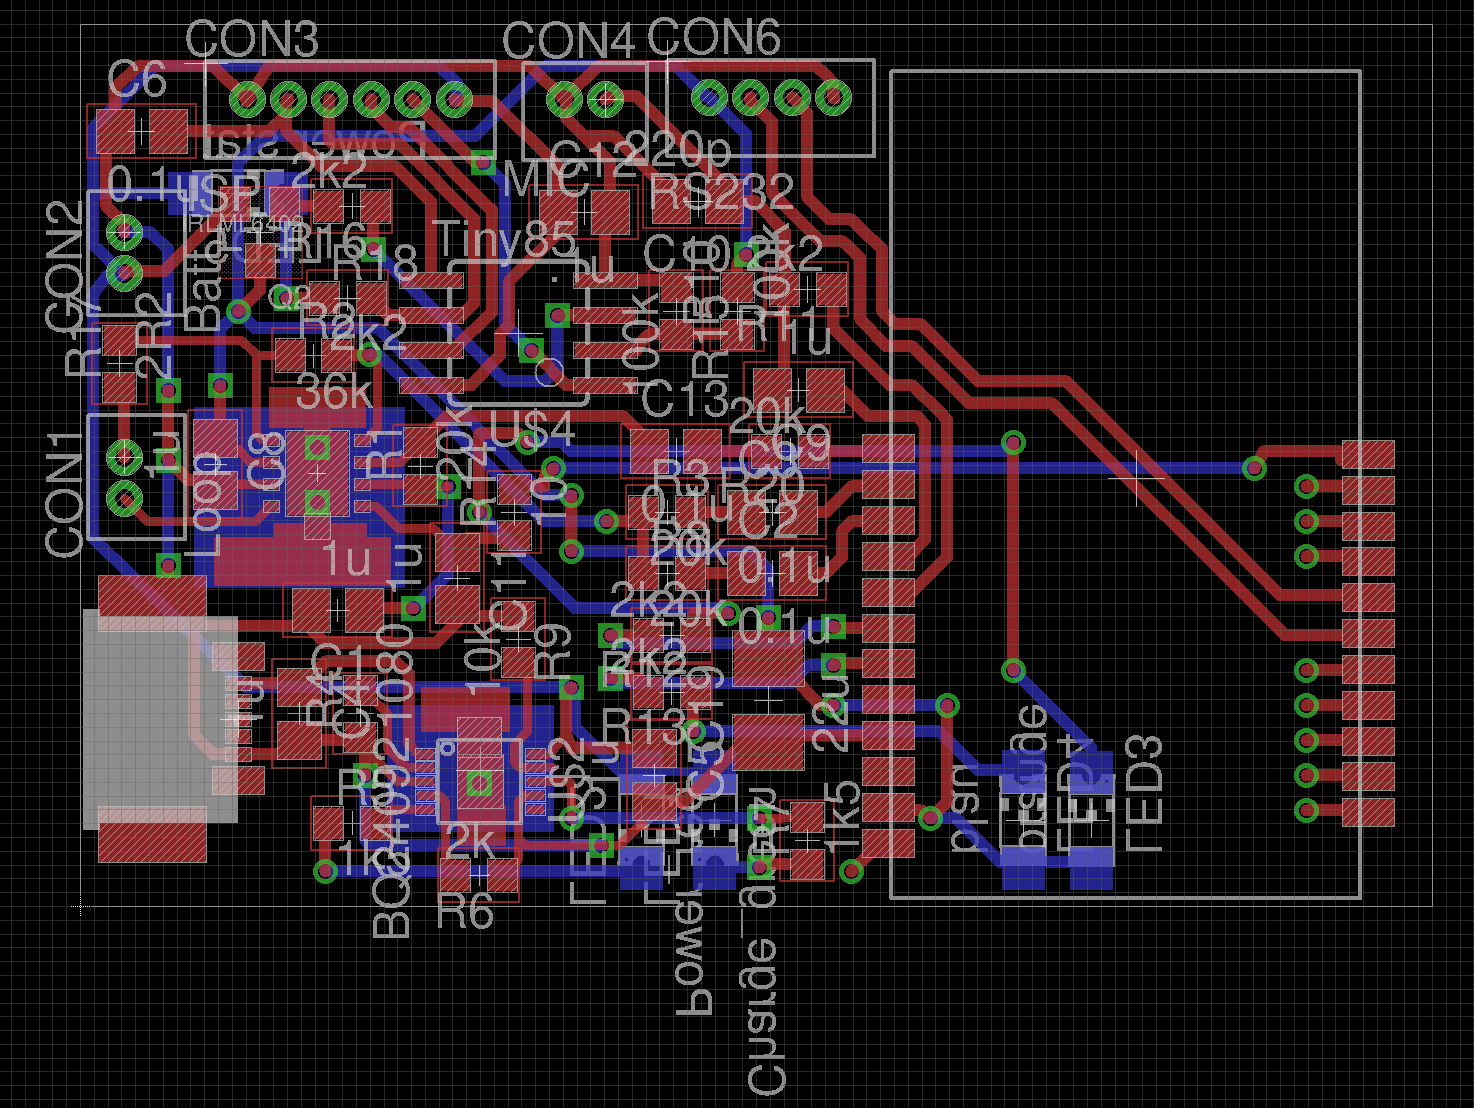
Task: Click the upper pad of CON1
Action: (125, 457)
